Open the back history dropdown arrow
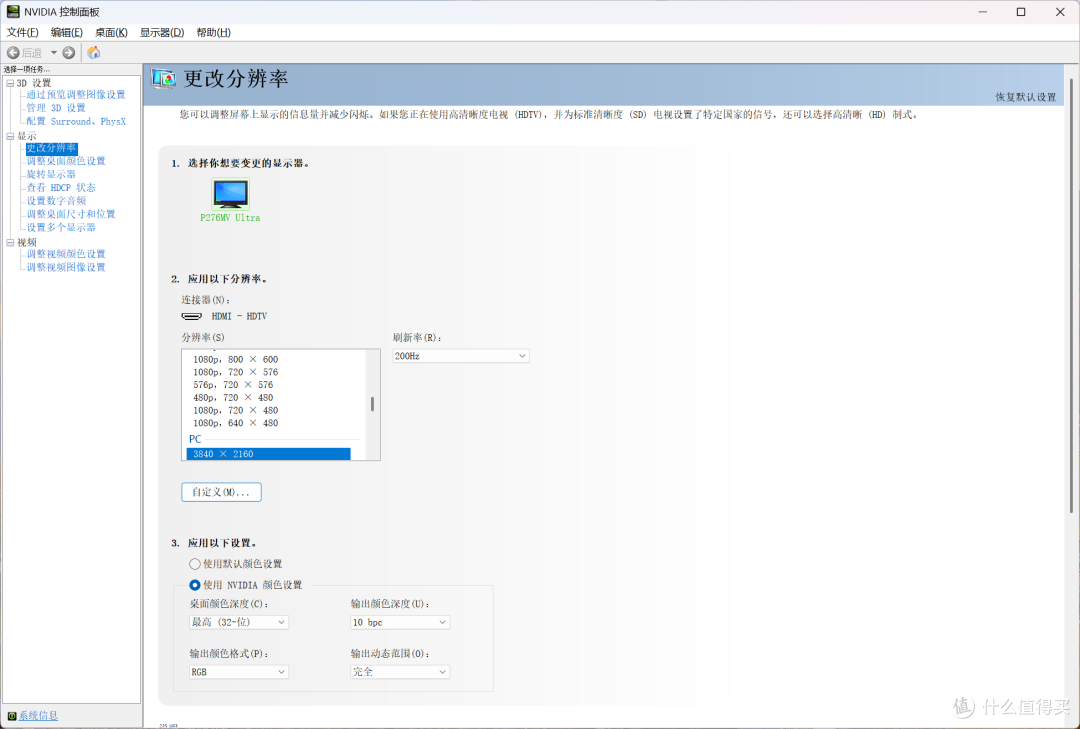1080x729 pixels. (x=54, y=52)
